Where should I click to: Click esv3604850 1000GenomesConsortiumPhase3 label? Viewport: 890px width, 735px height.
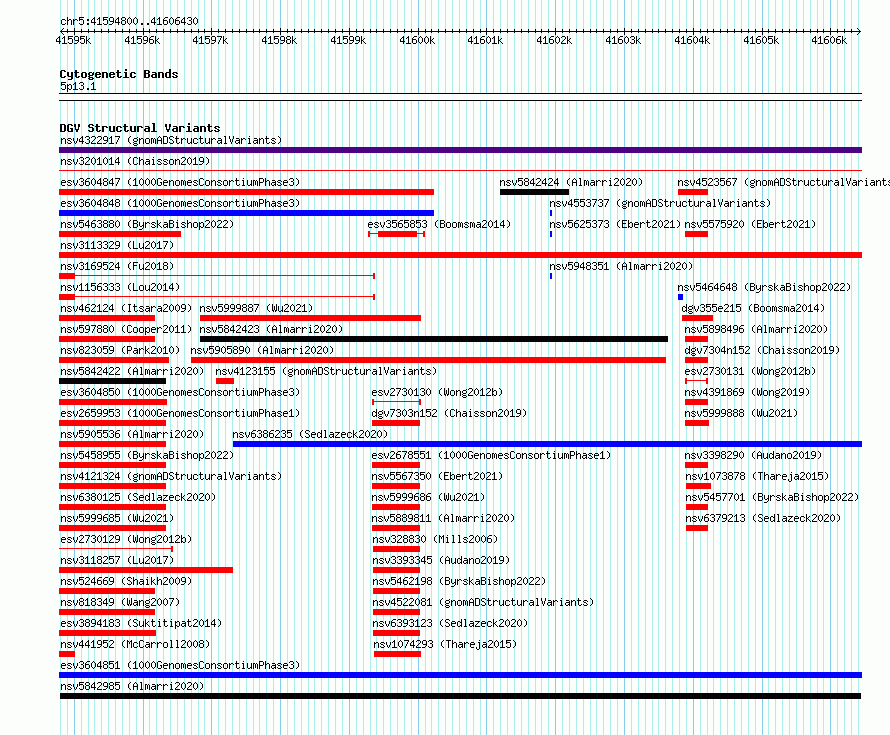(x=180, y=392)
